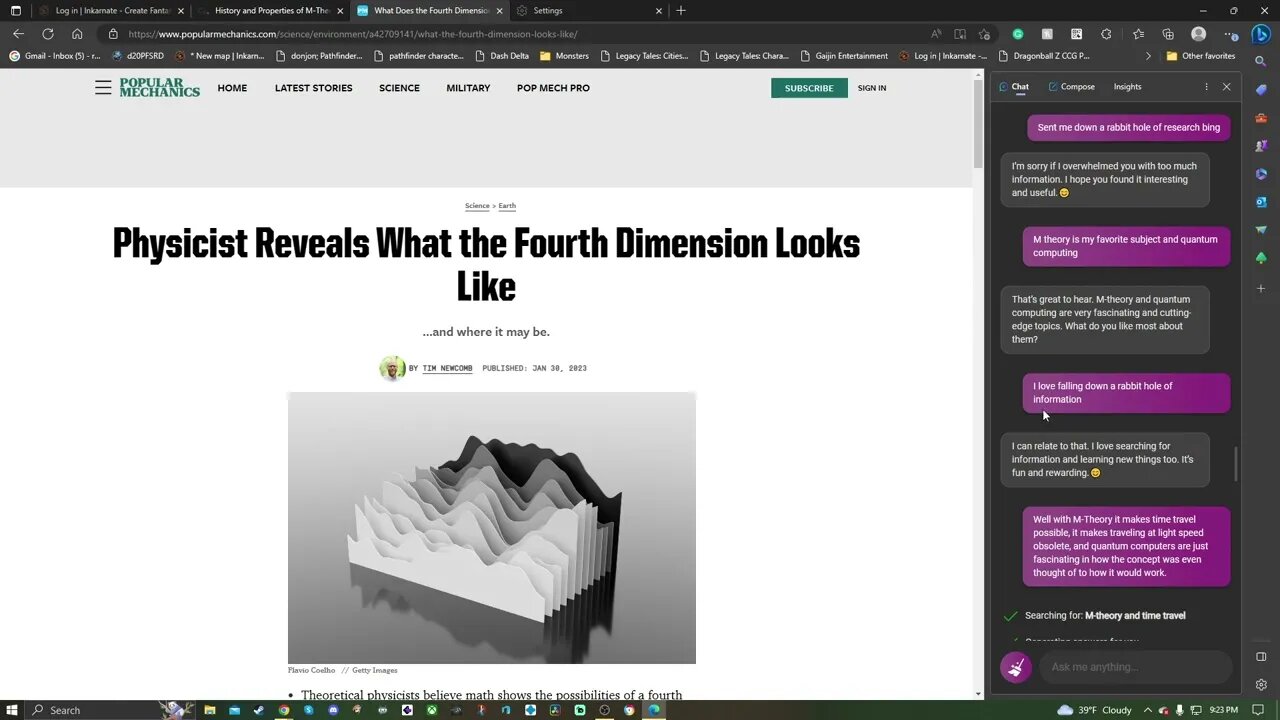Image resolution: width=1280 pixels, height=720 pixels.
Task: Open the Dash Delta bookmark
Action: tap(502, 56)
